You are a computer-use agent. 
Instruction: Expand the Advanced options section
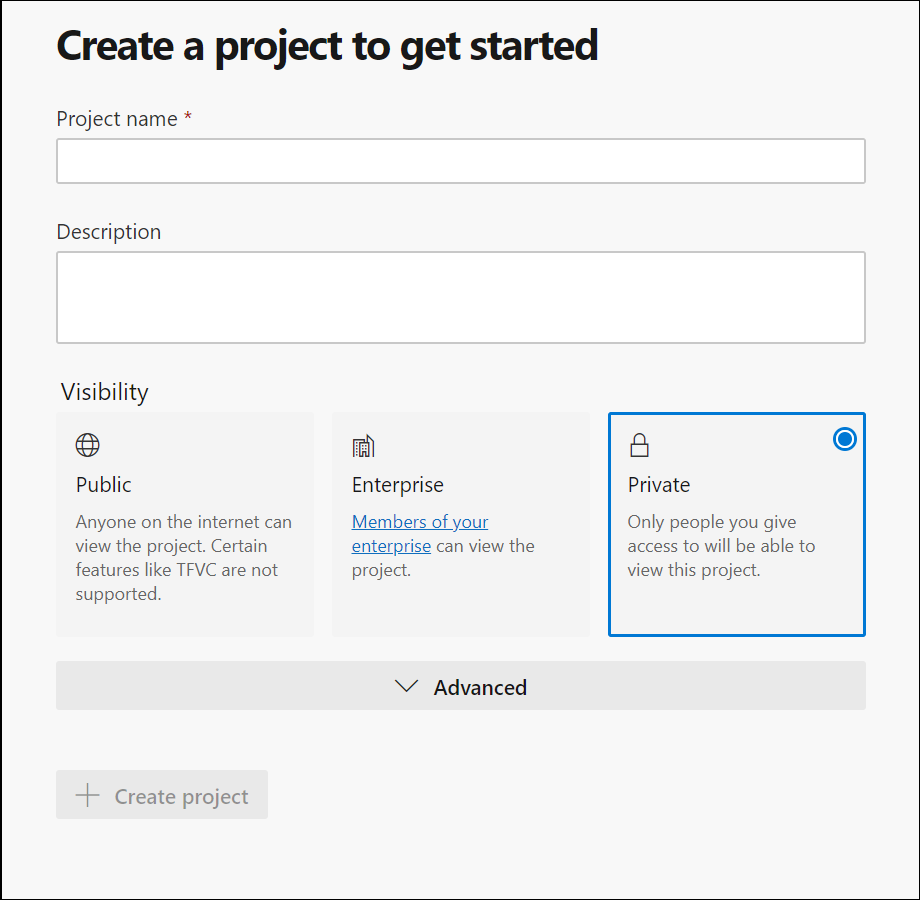pyautogui.click(x=460, y=687)
